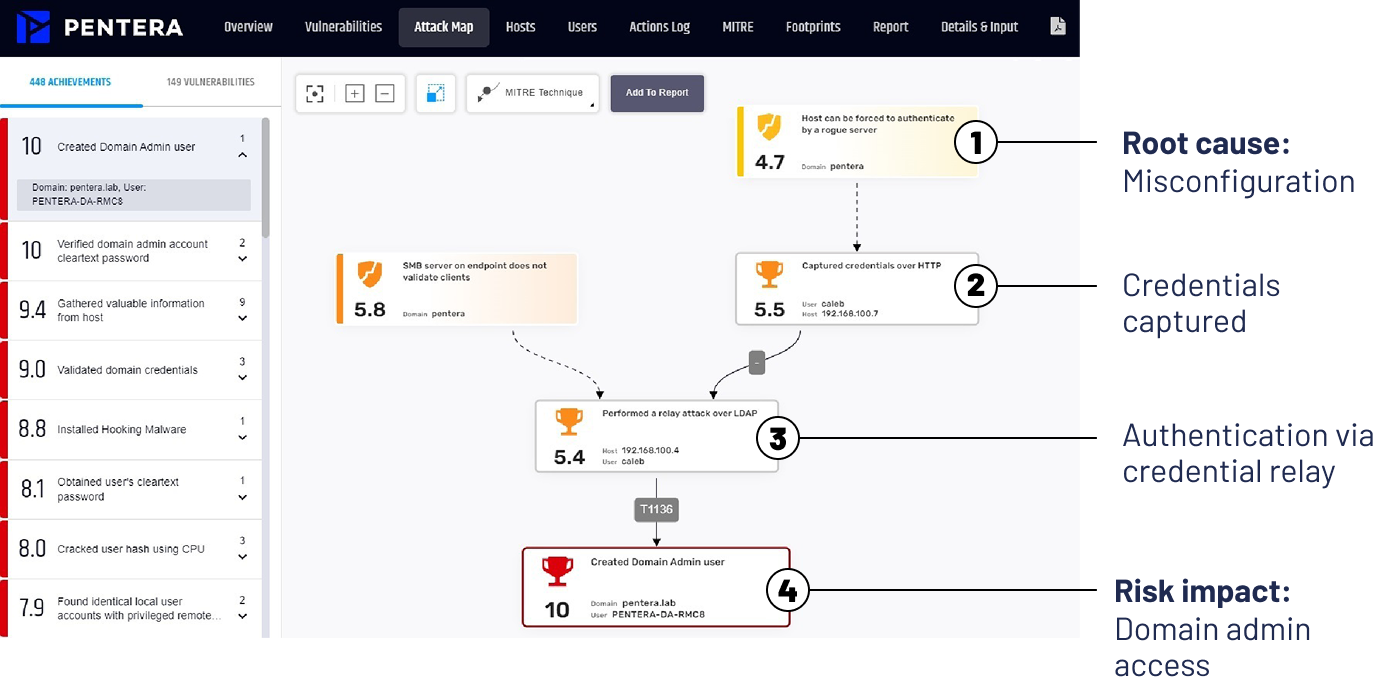Select the Created Domain Admin user map node
Image resolution: width=1400 pixels, height=682 pixels.
[x=656, y=587]
